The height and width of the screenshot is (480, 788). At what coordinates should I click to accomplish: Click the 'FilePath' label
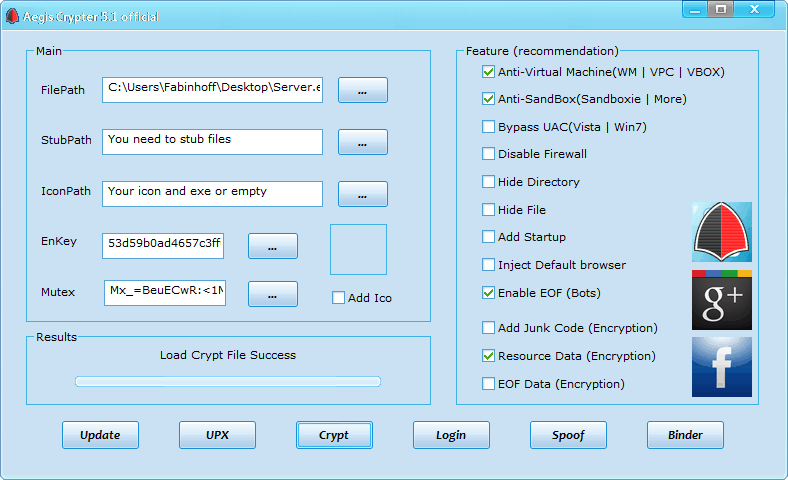pyautogui.click(x=63, y=90)
